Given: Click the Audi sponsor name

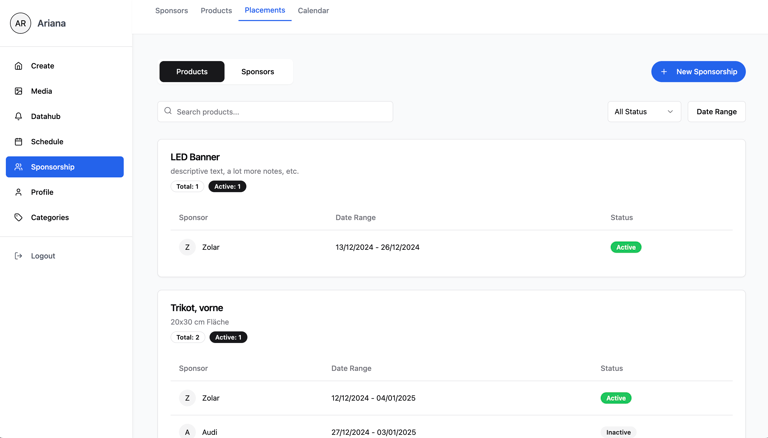Looking at the screenshot, I should (210, 432).
